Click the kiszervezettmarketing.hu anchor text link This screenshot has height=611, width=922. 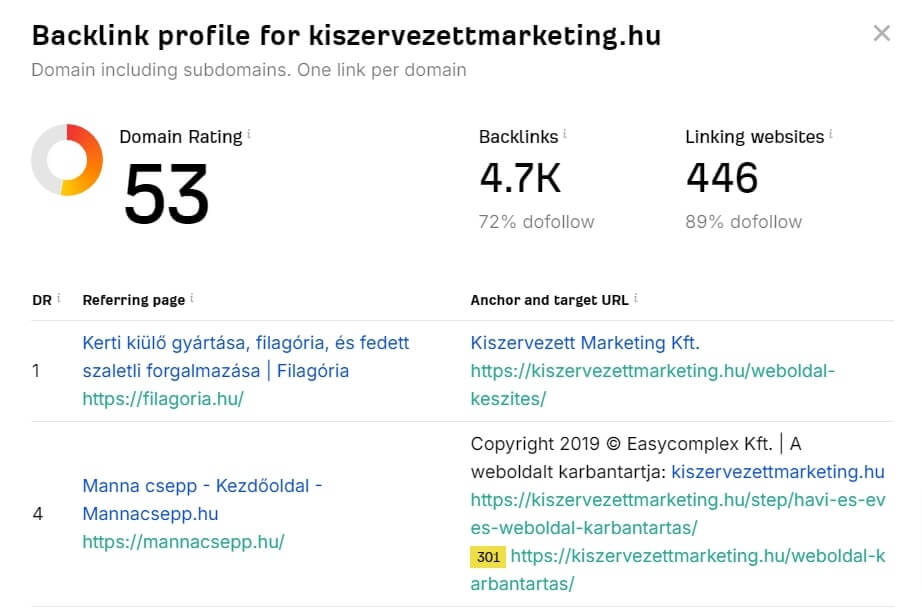coord(778,472)
